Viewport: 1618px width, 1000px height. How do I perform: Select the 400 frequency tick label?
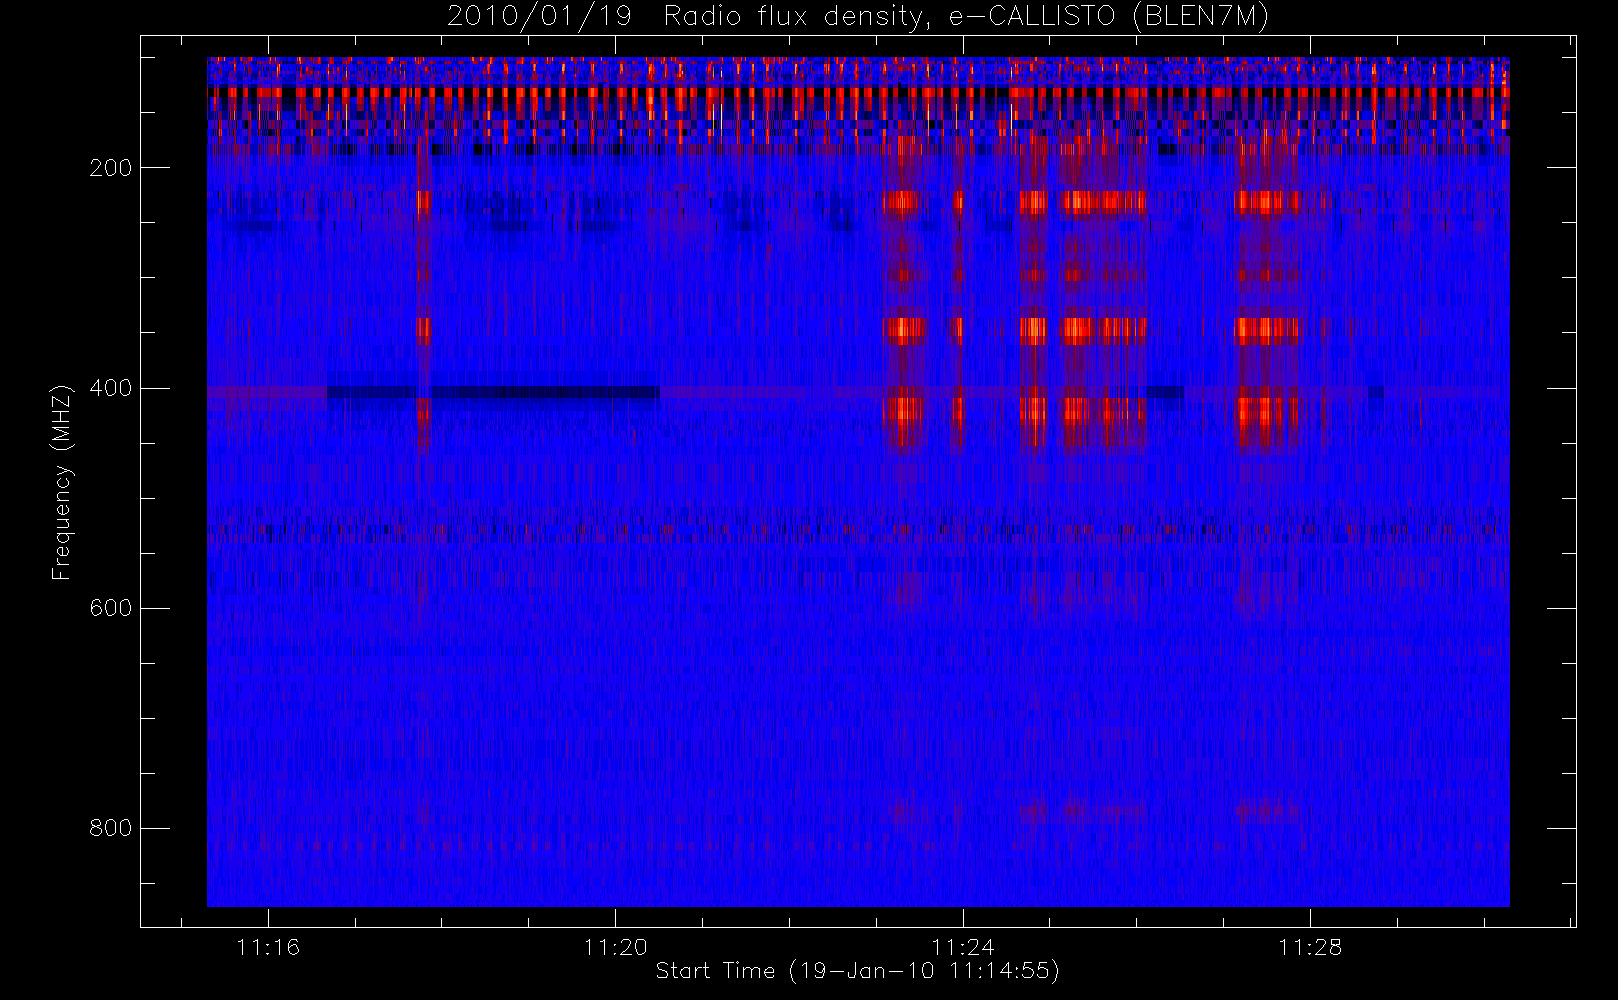tap(110, 388)
